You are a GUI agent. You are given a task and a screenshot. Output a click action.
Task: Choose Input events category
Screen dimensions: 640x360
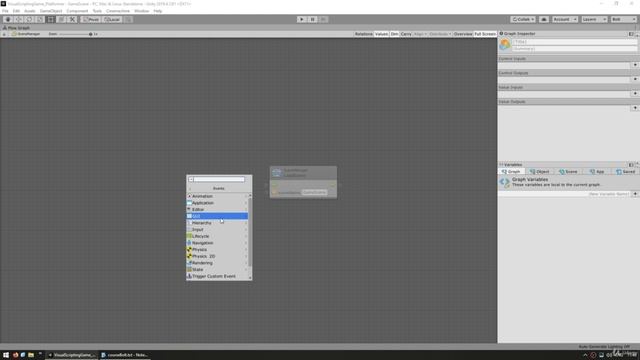[217, 229]
